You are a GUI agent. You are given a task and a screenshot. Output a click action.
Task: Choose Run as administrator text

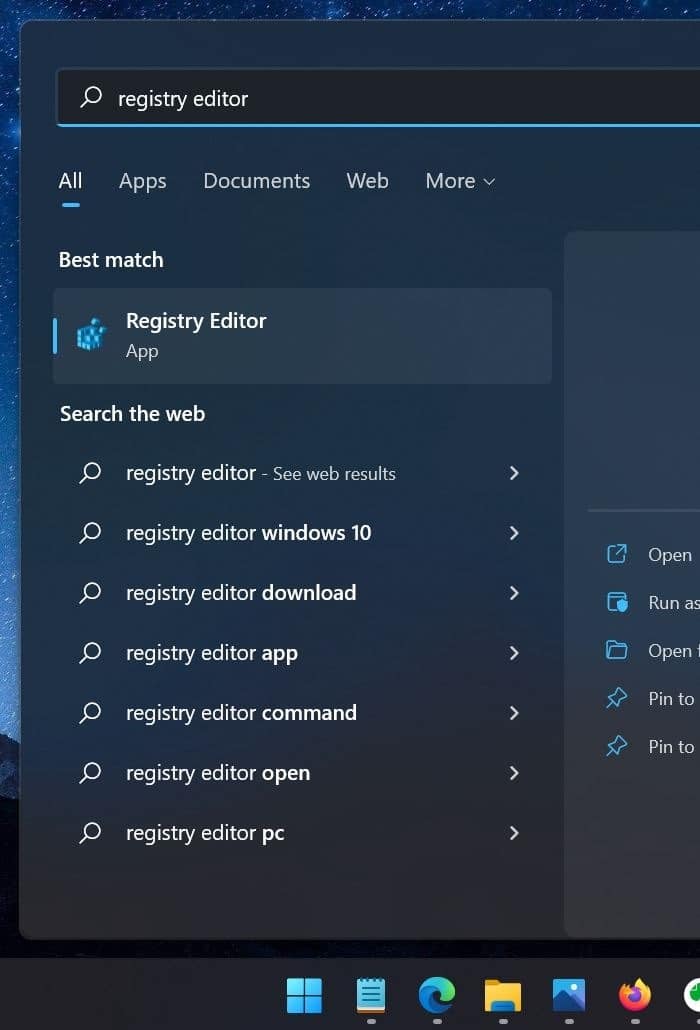point(674,602)
